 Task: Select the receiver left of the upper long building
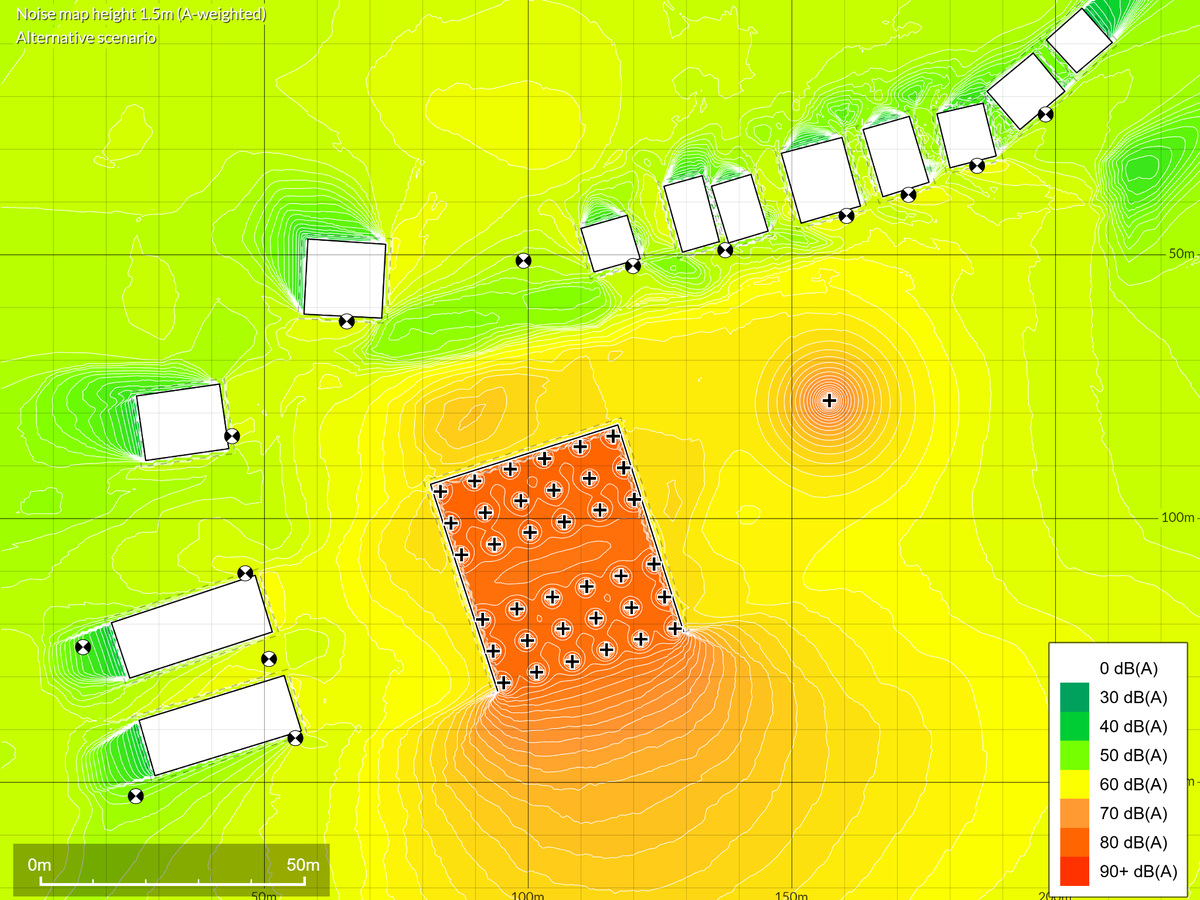[x=83, y=646]
